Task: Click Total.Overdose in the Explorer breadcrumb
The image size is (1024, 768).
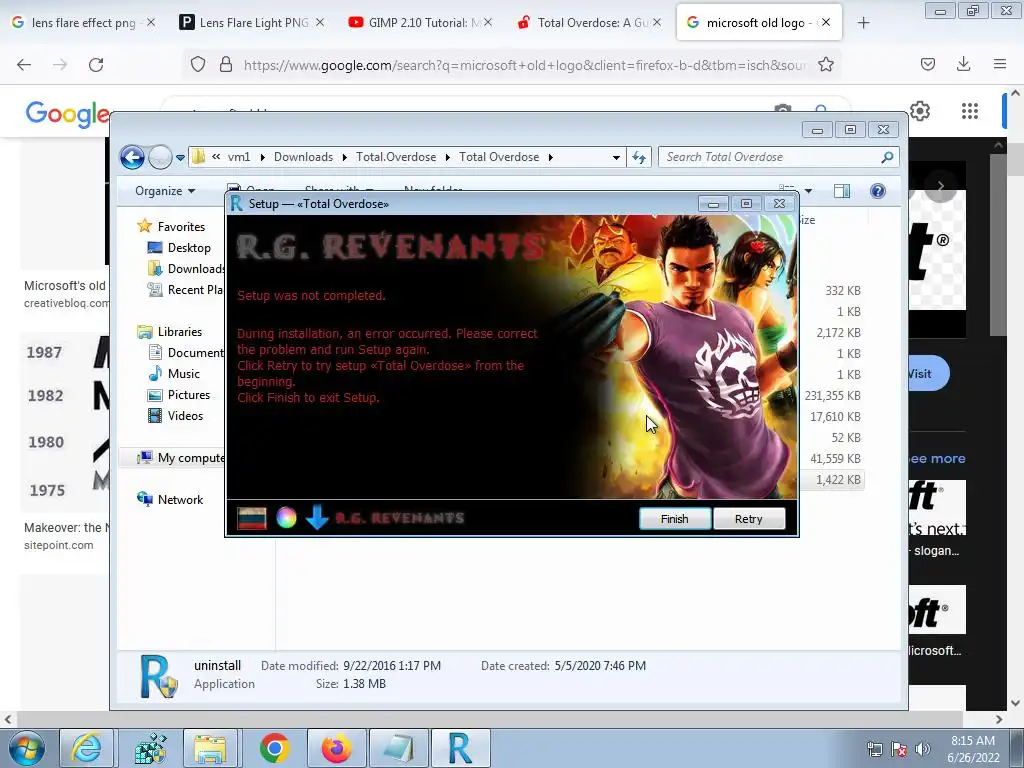Action: (x=396, y=157)
